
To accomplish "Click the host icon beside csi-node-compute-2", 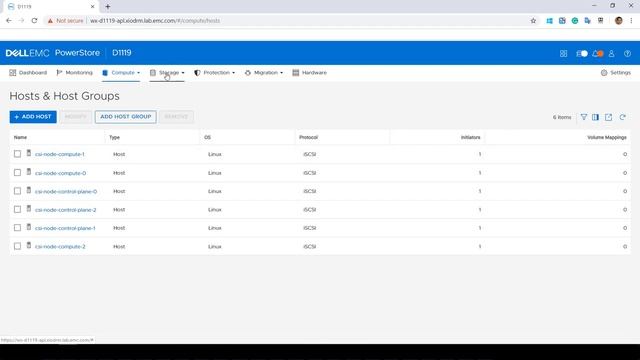I will coord(29,245).
